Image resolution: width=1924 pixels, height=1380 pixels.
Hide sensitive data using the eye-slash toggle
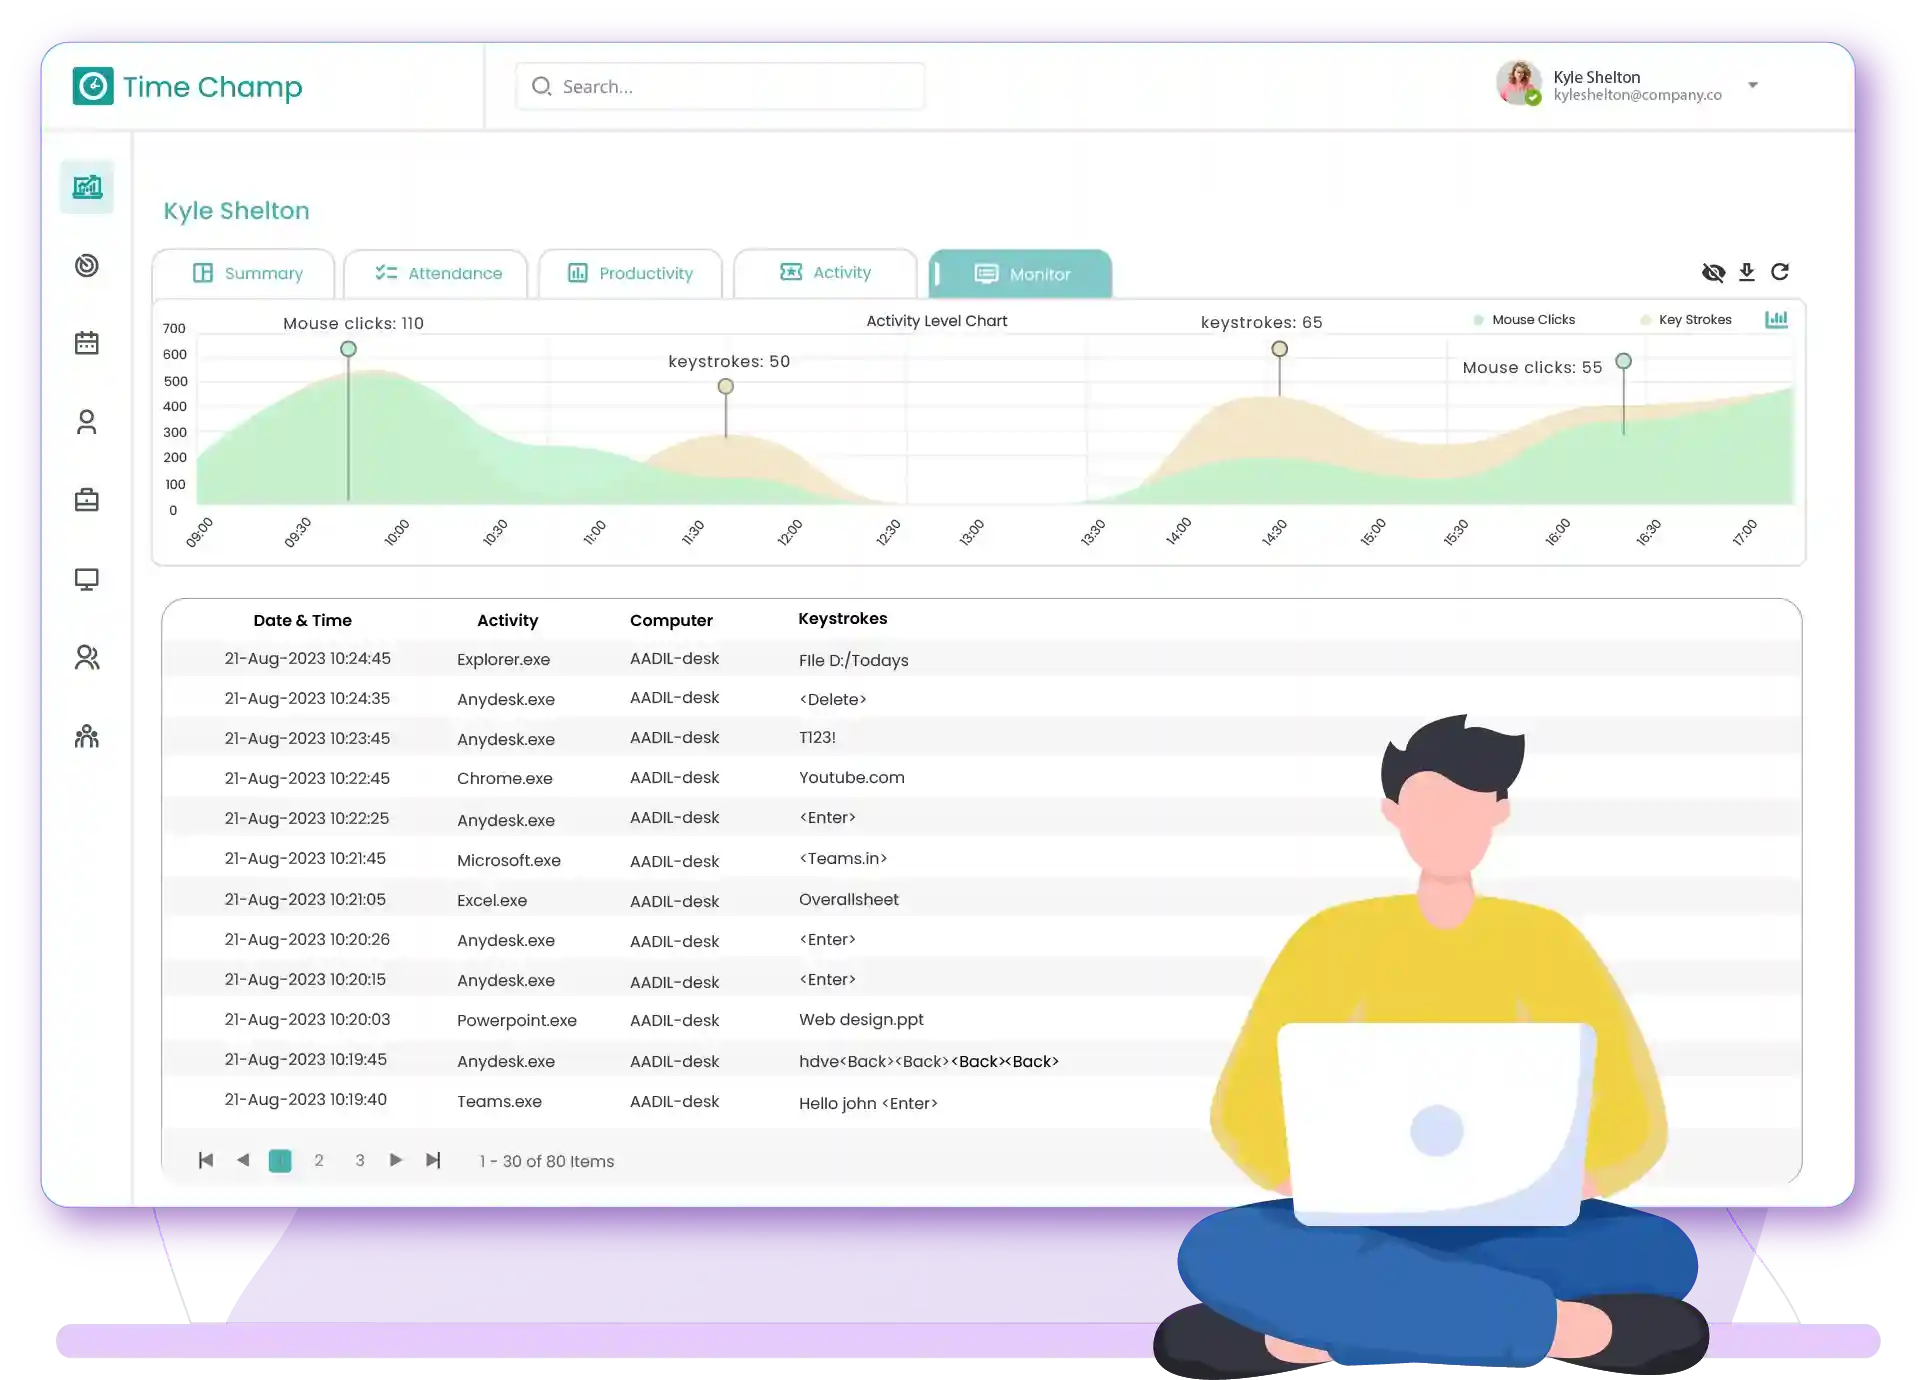[x=1714, y=271]
